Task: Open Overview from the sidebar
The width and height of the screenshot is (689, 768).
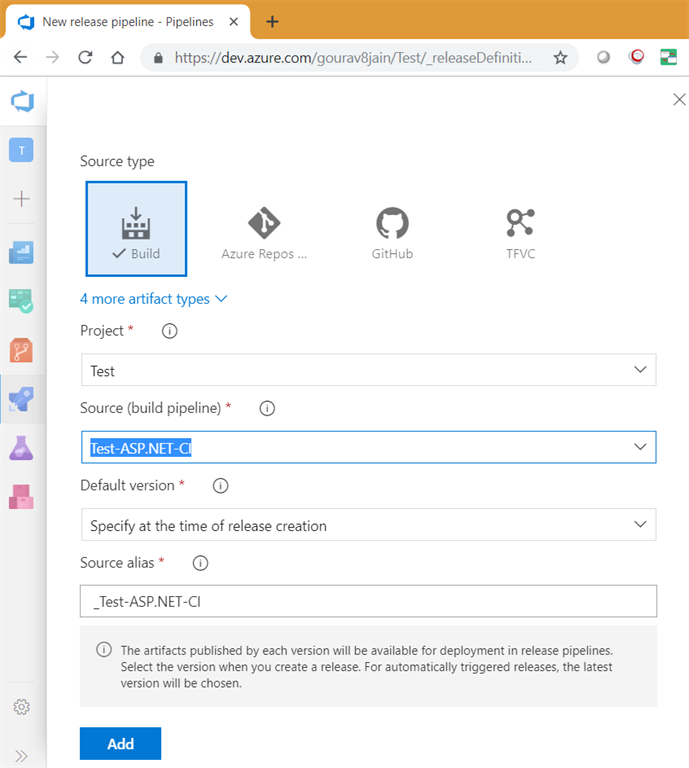Action: pos(21,252)
